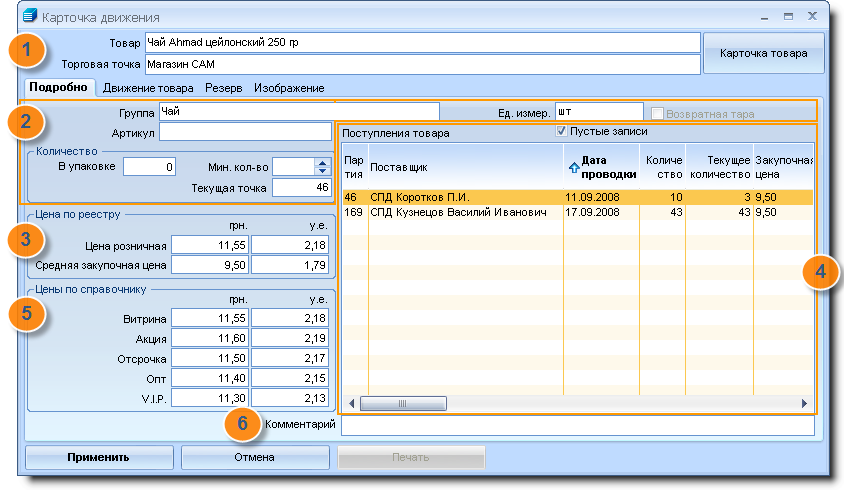
Task: Click the Отсрочка грн. field 11,50
Action: tap(210, 358)
